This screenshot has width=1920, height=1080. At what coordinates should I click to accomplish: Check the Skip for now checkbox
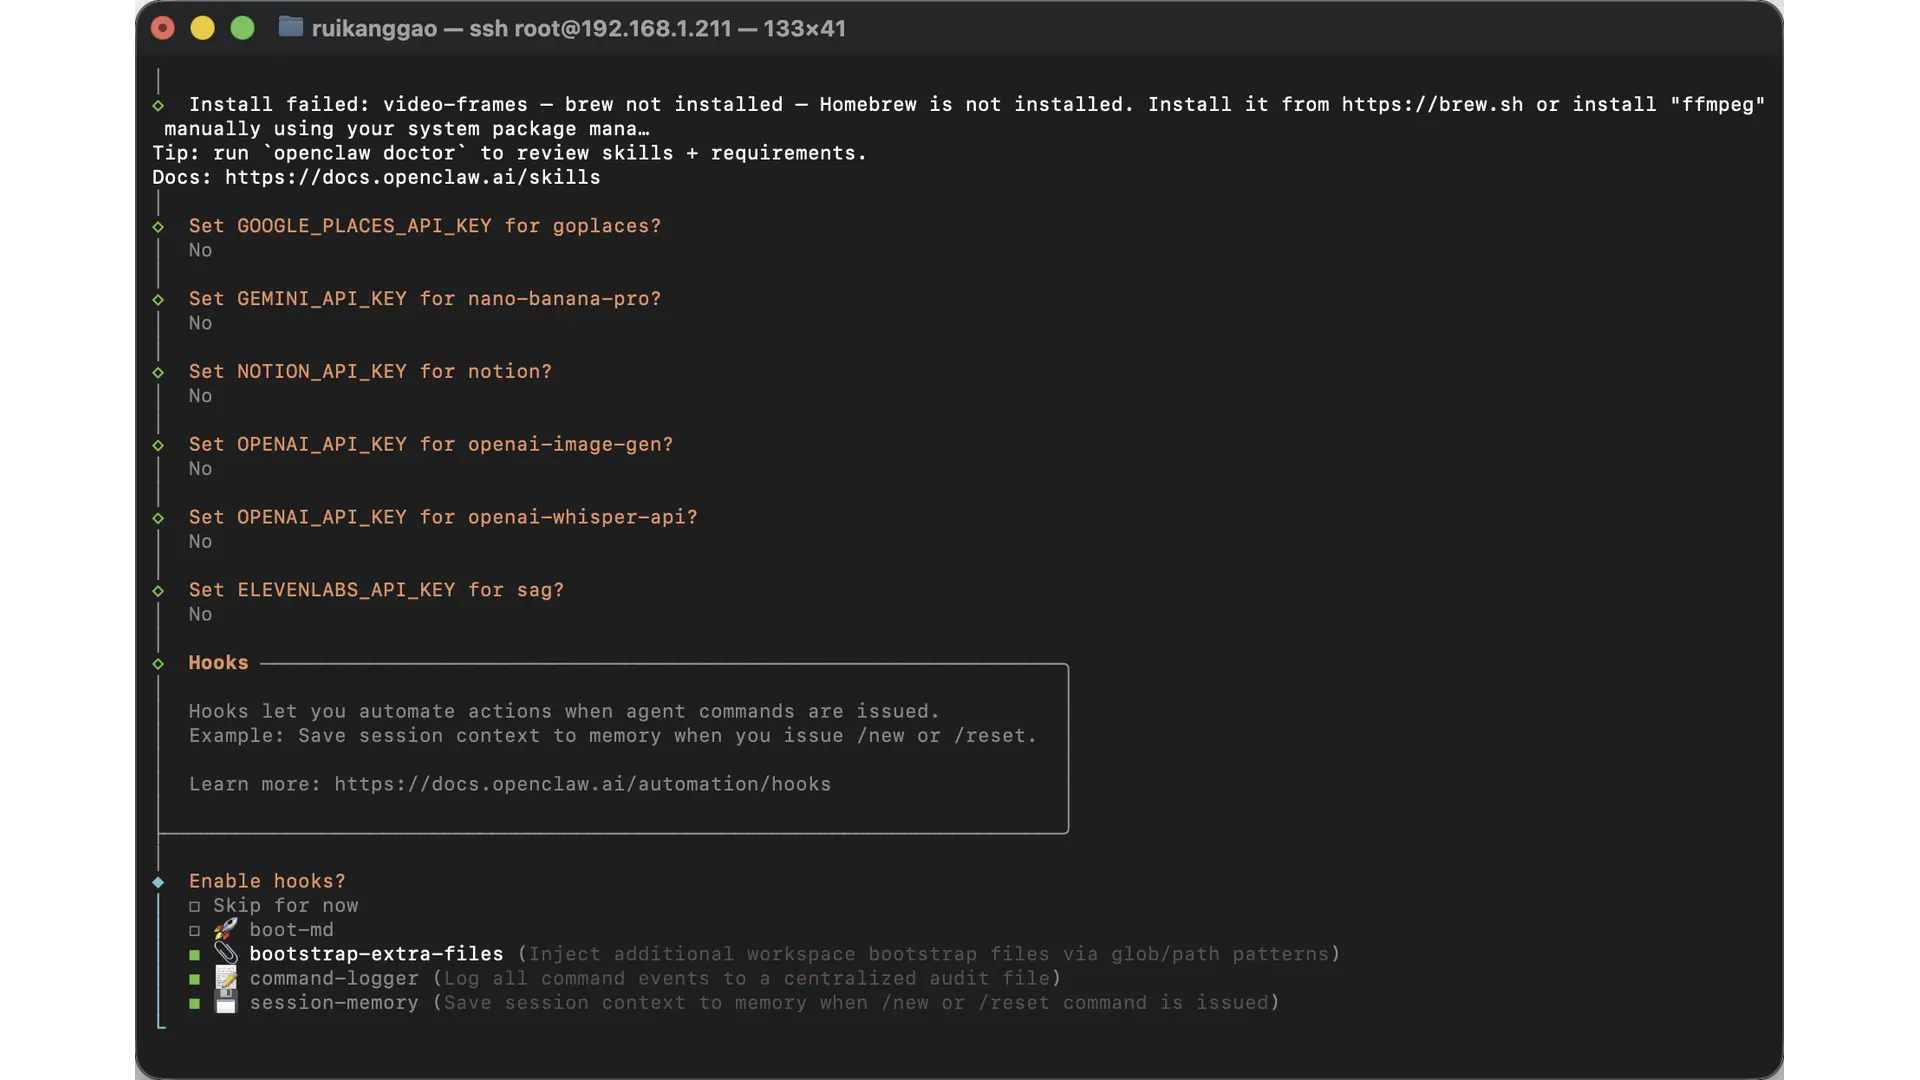point(195,907)
